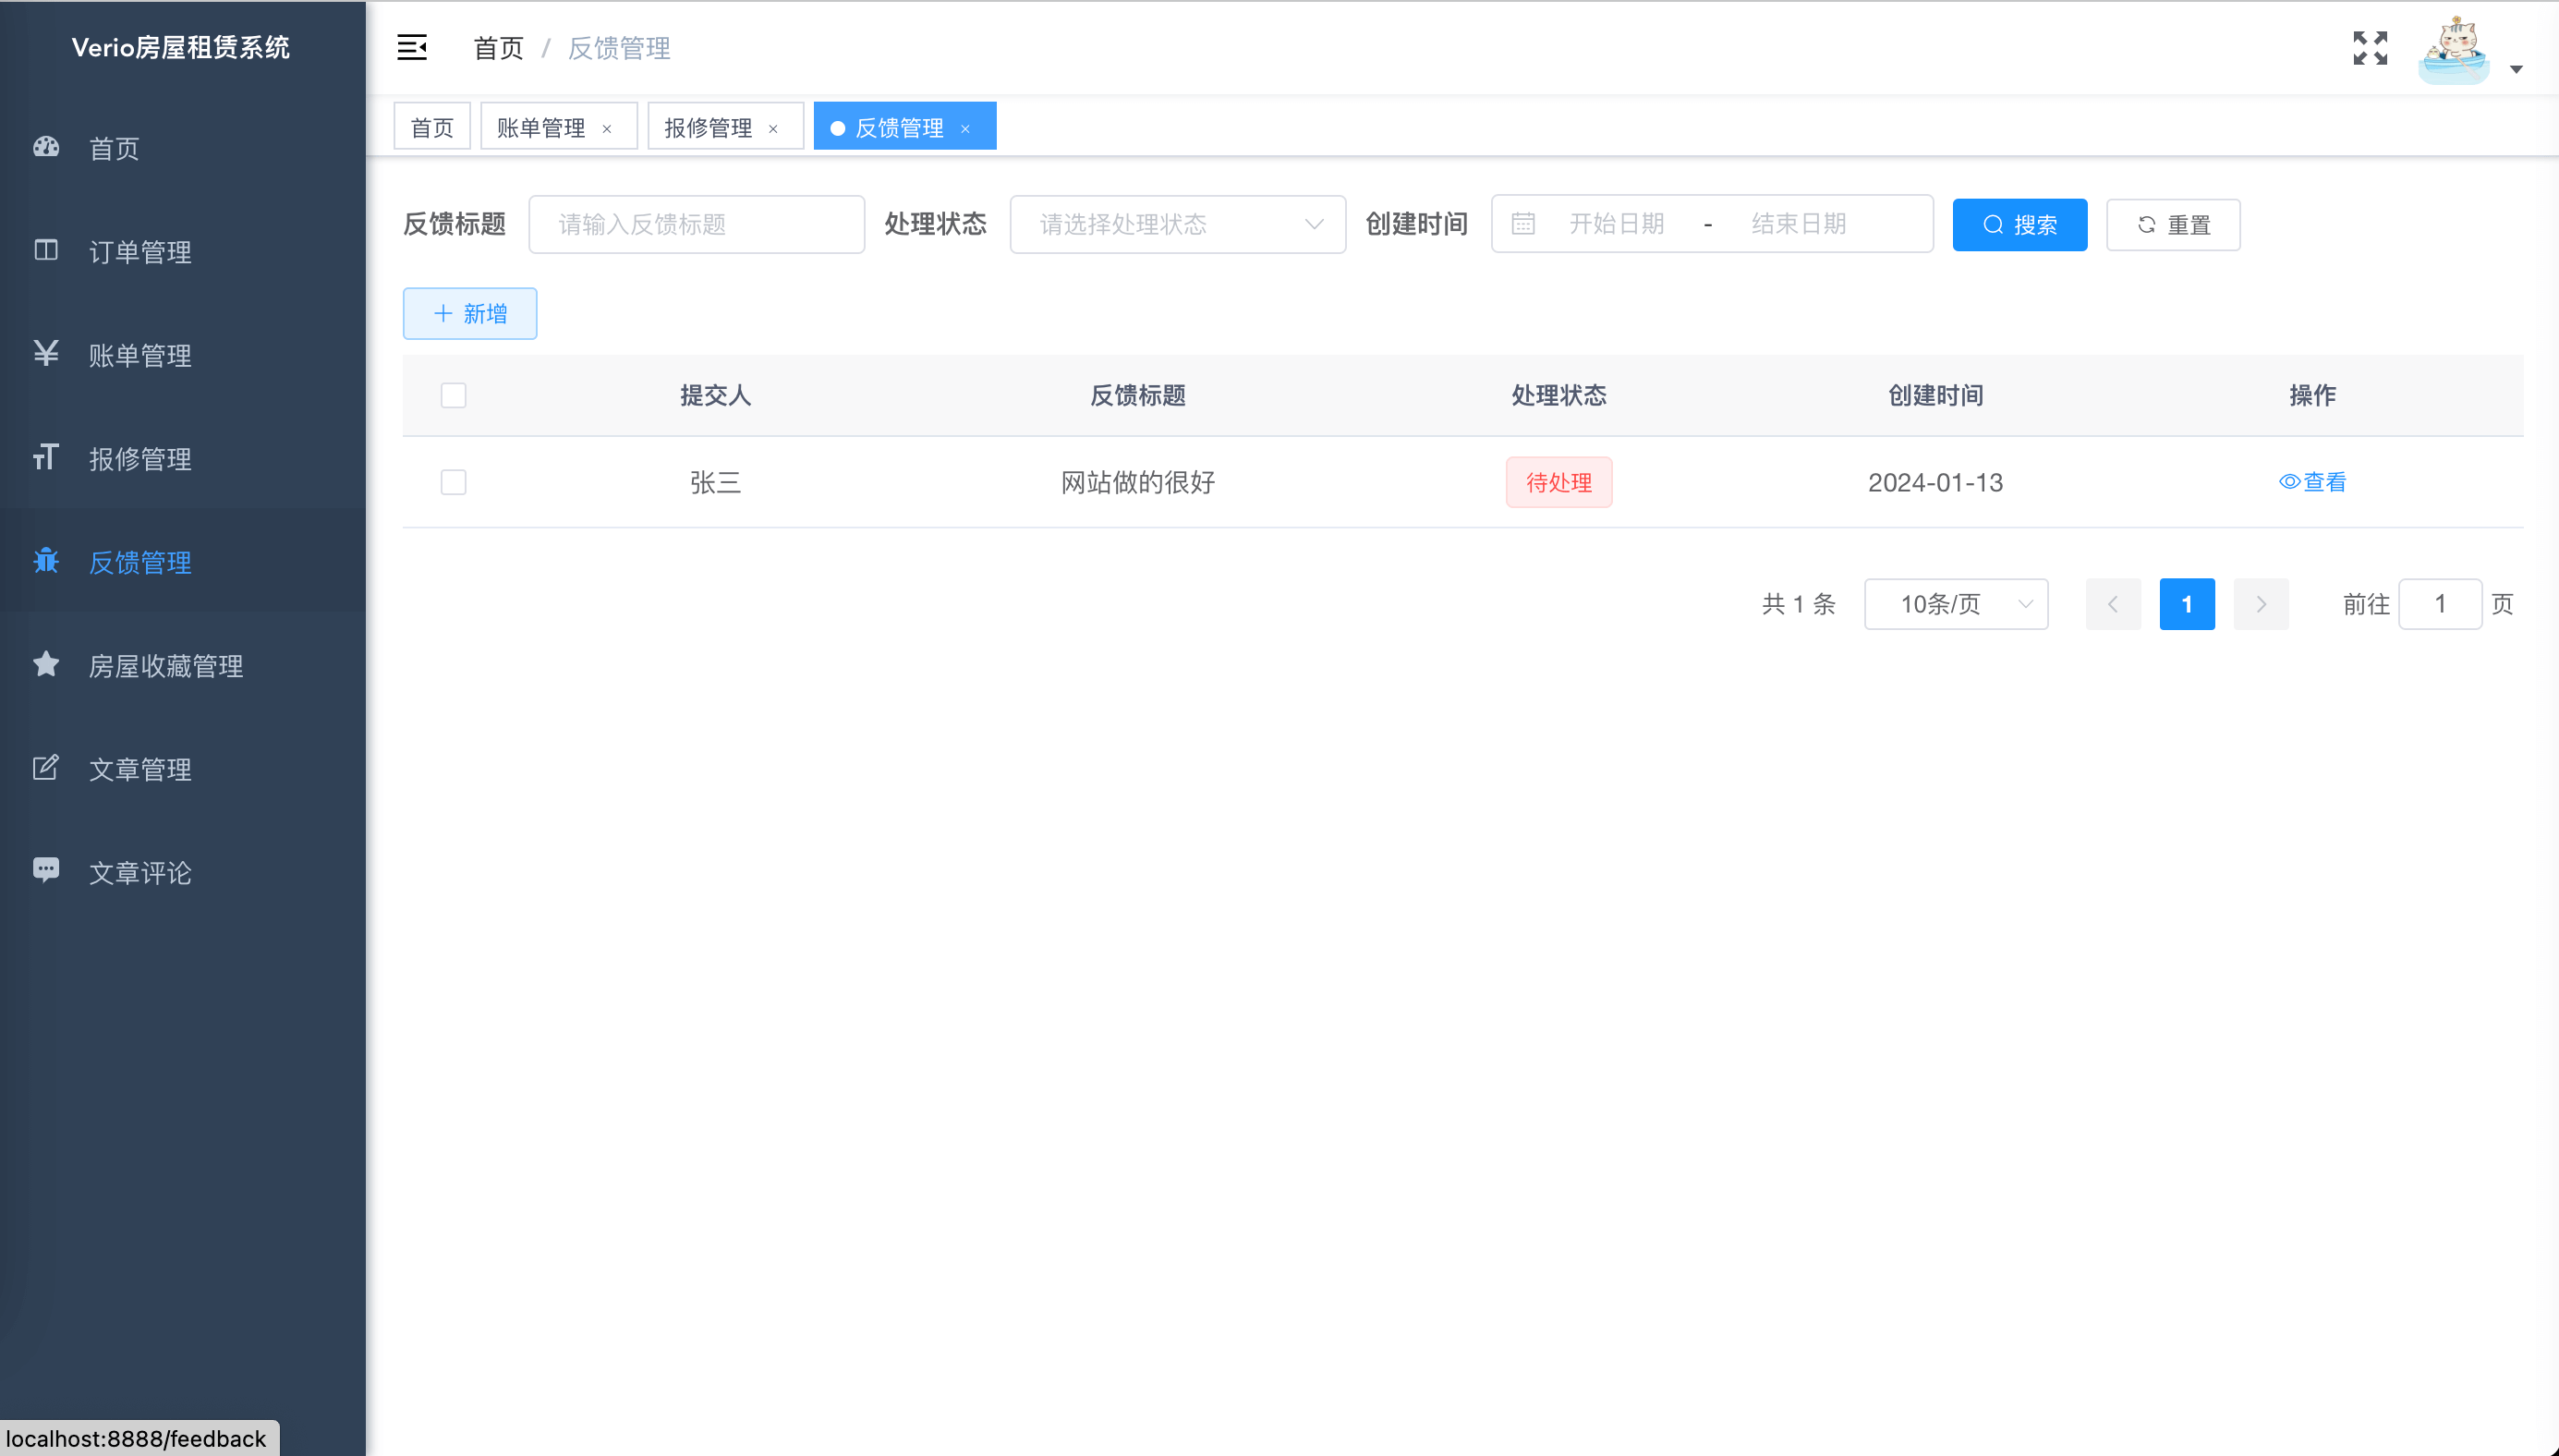Expand the 10条/页 page size selector

[1955, 604]
